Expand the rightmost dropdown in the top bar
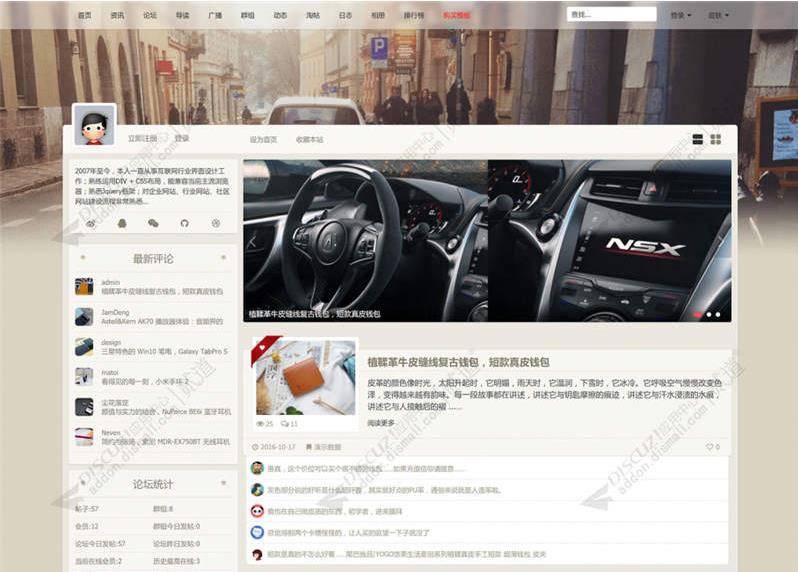 coord(718,16)
